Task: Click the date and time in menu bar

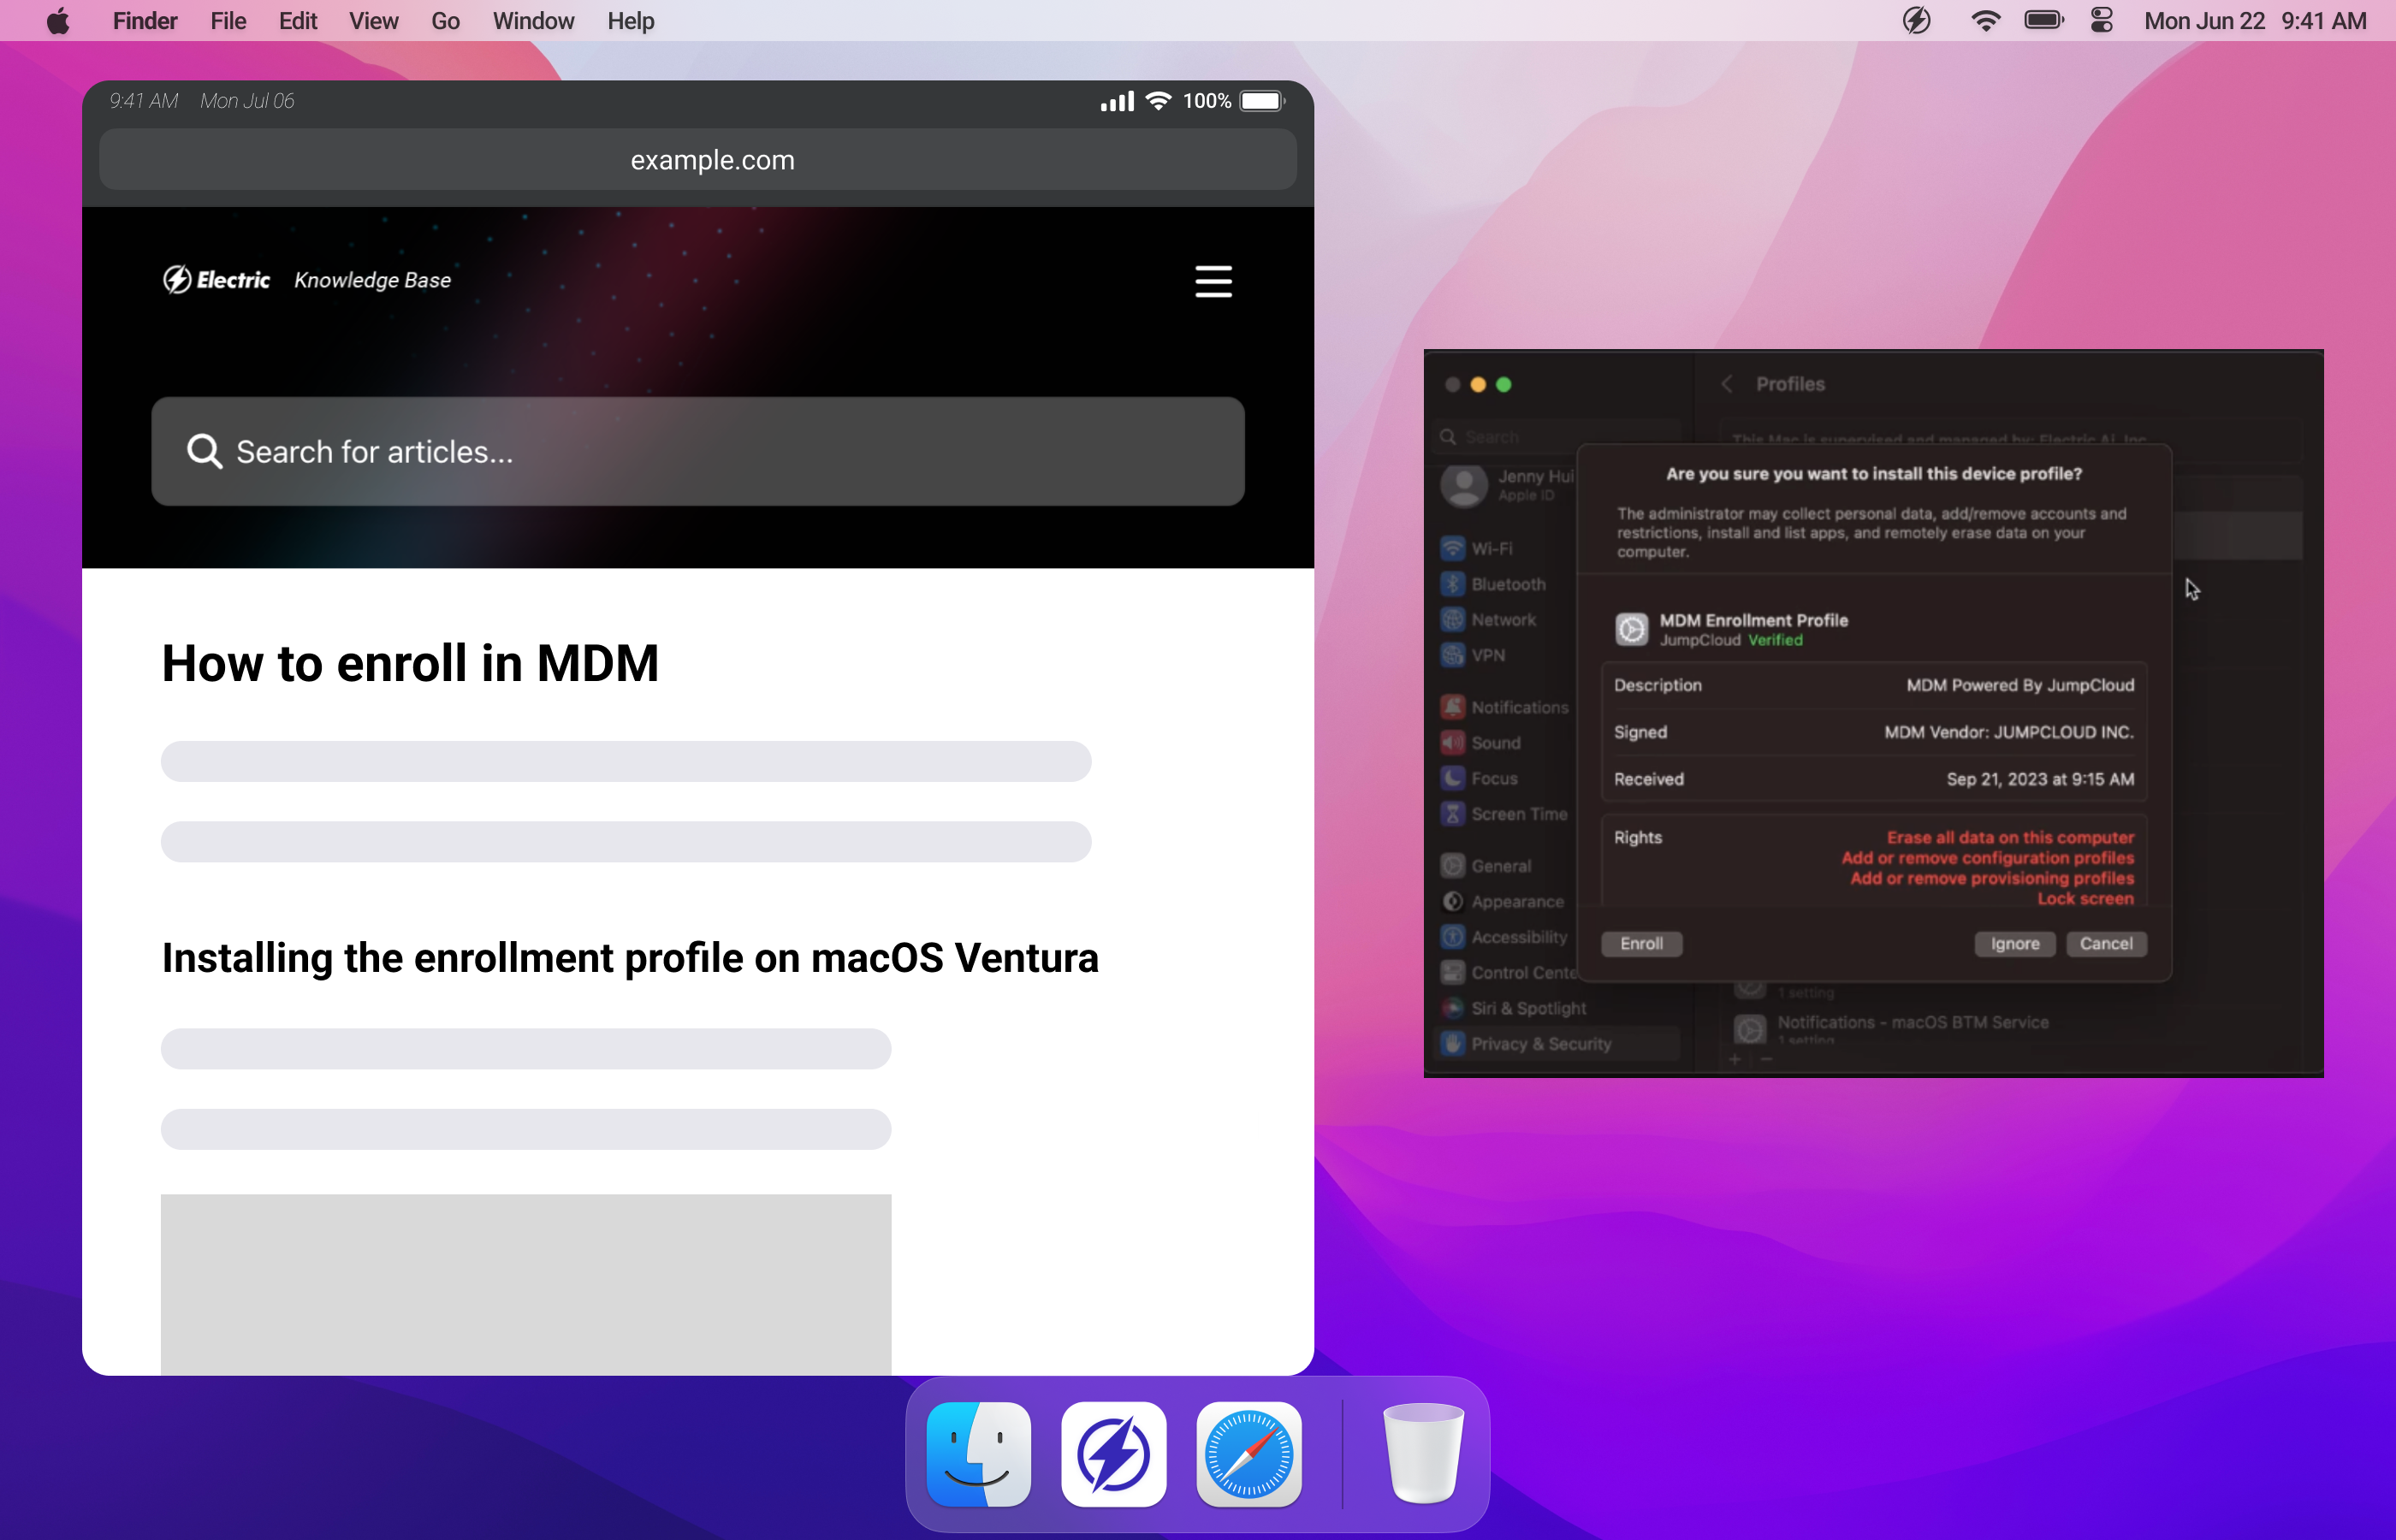Action: 2255,21
